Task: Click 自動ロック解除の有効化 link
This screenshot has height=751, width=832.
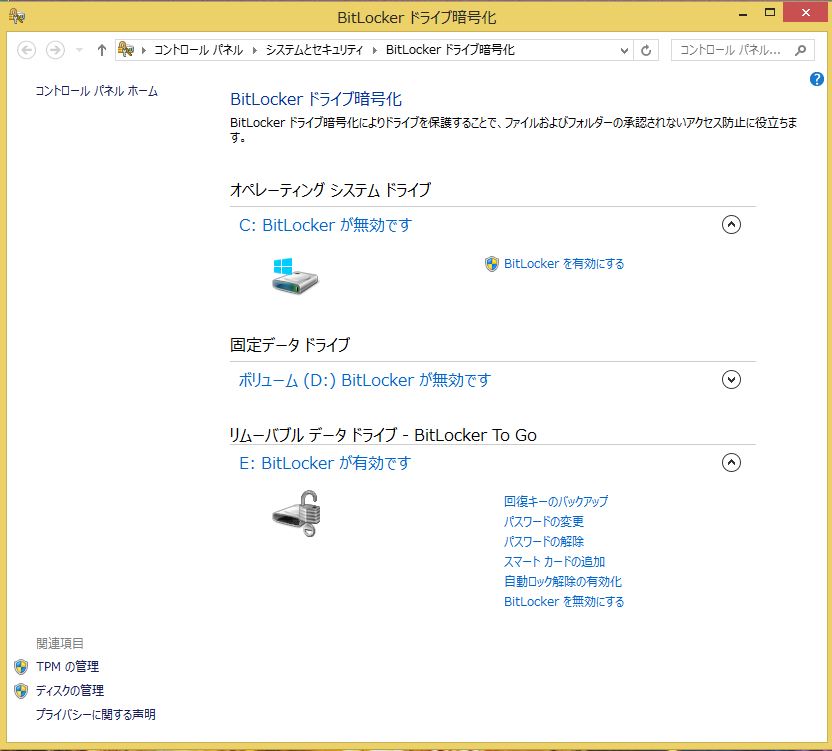Action: [x=562, y=582]
